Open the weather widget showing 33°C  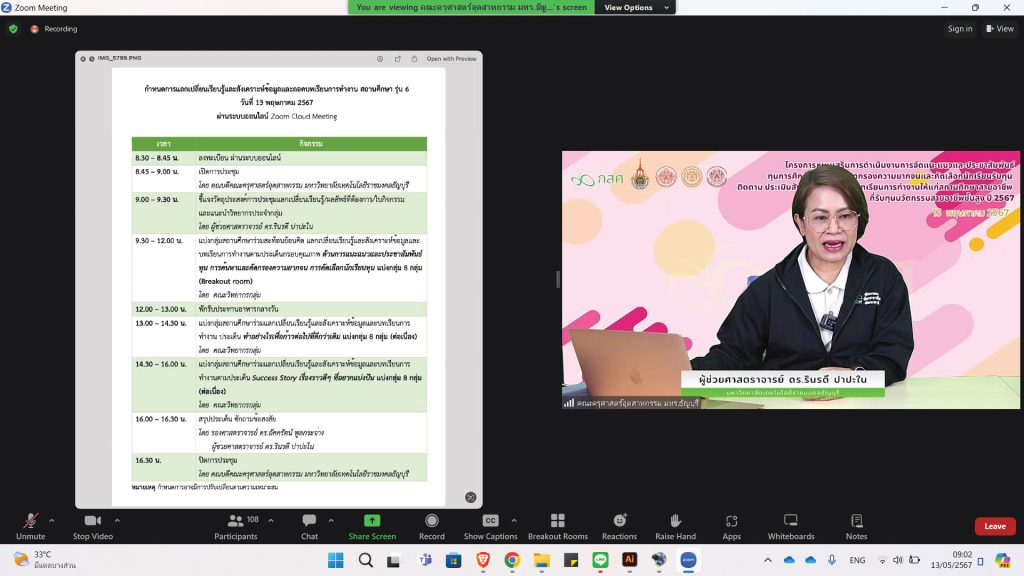44,560
